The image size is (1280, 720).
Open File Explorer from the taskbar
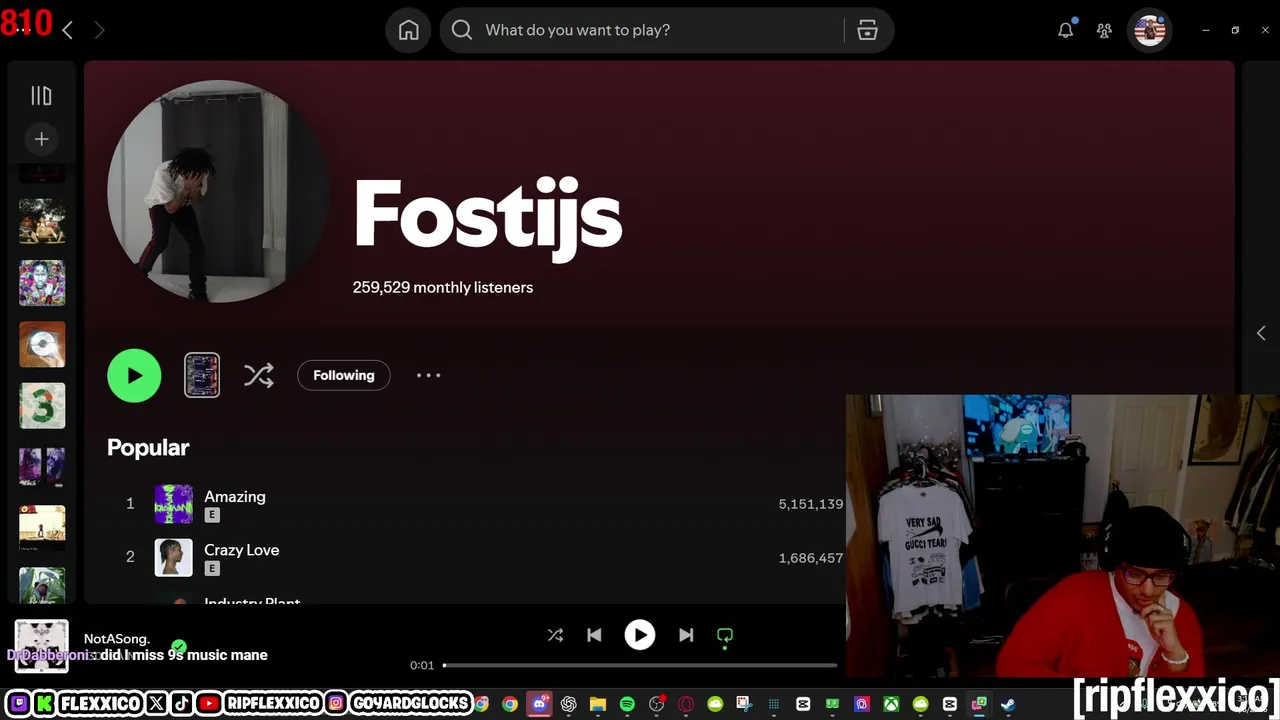click(598, 704)
